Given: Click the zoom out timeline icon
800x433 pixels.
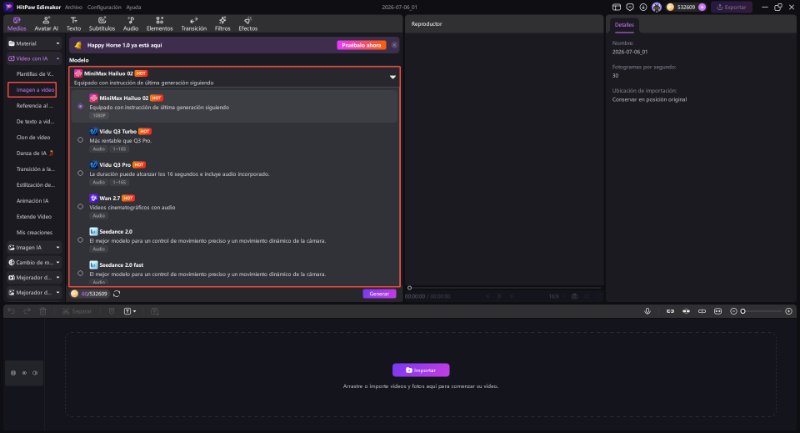Looking at the screenshot, I should [x=734, y=311].
